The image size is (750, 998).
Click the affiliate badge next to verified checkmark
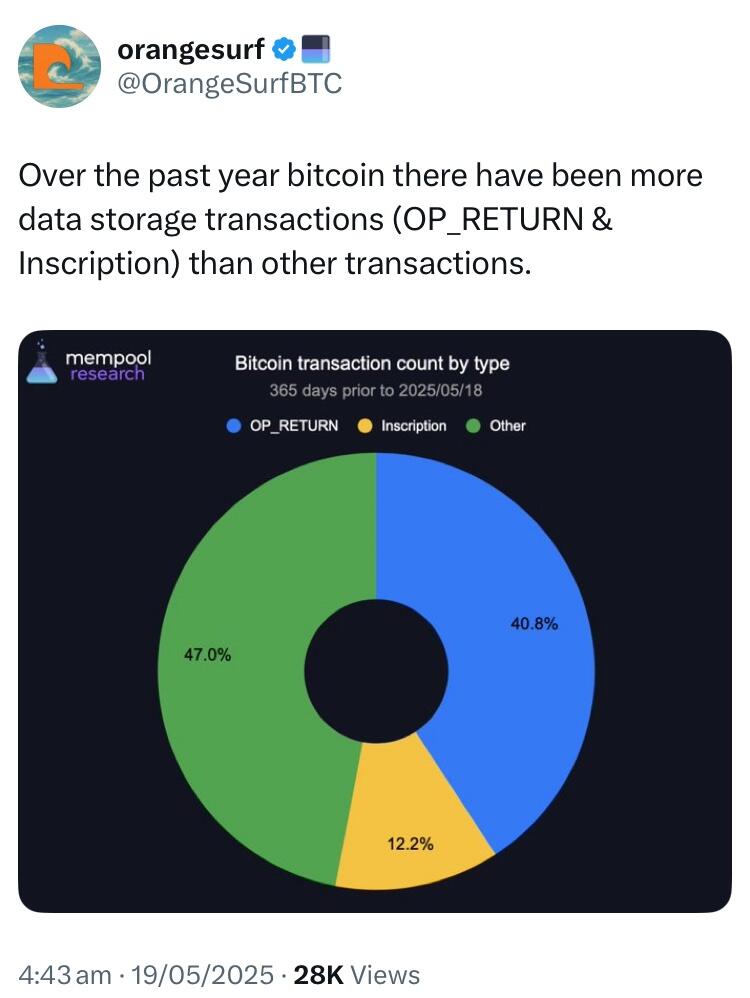point(315,49)
